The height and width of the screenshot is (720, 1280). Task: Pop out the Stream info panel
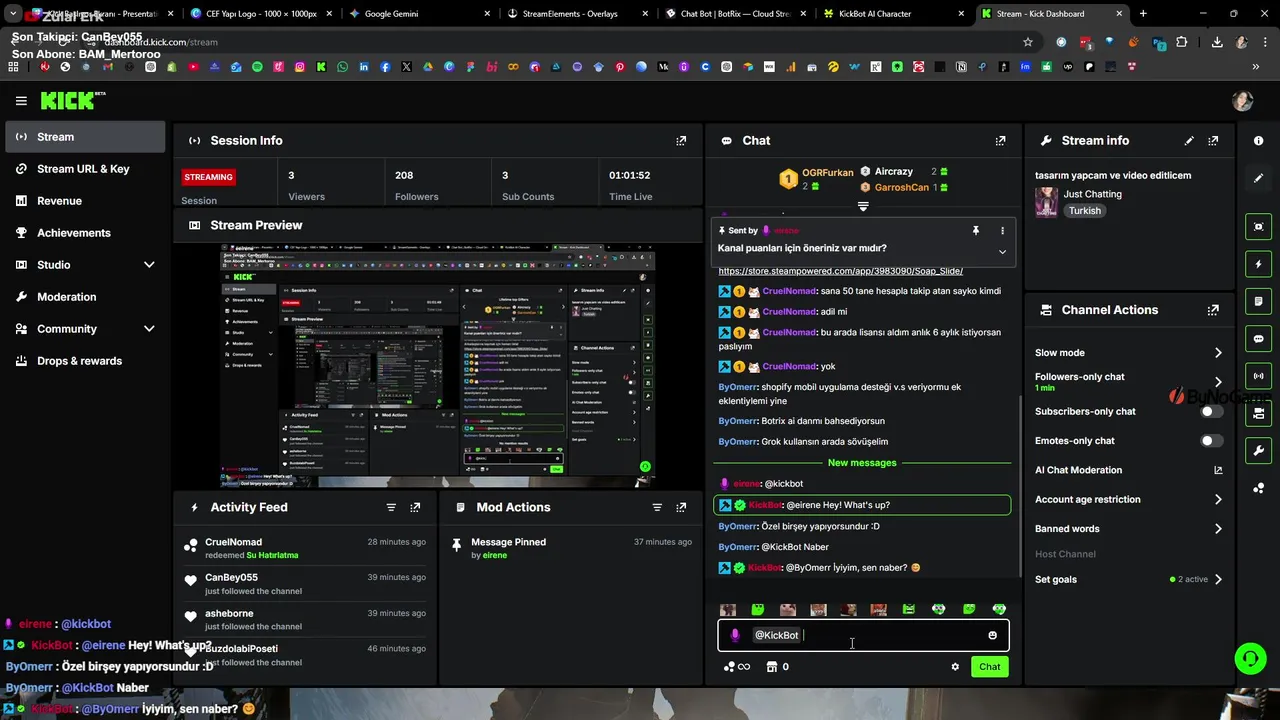[x=1213, y=141]
